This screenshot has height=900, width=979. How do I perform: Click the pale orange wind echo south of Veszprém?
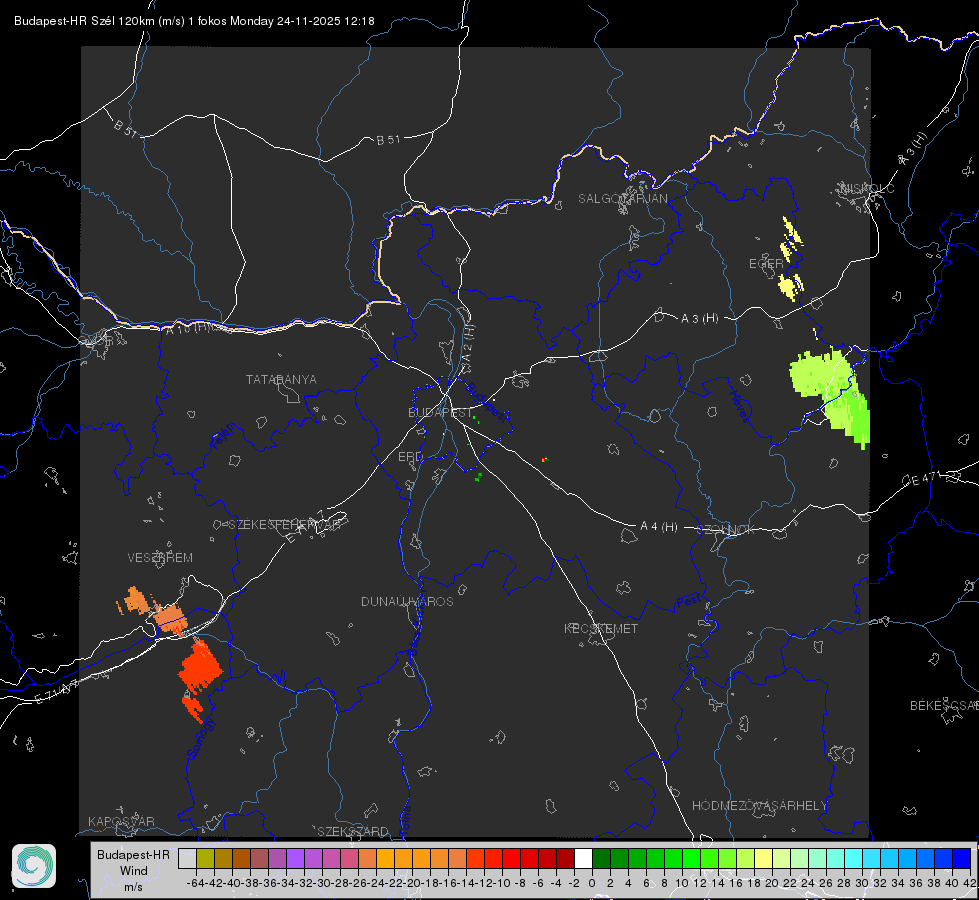[x=169, y=618]
